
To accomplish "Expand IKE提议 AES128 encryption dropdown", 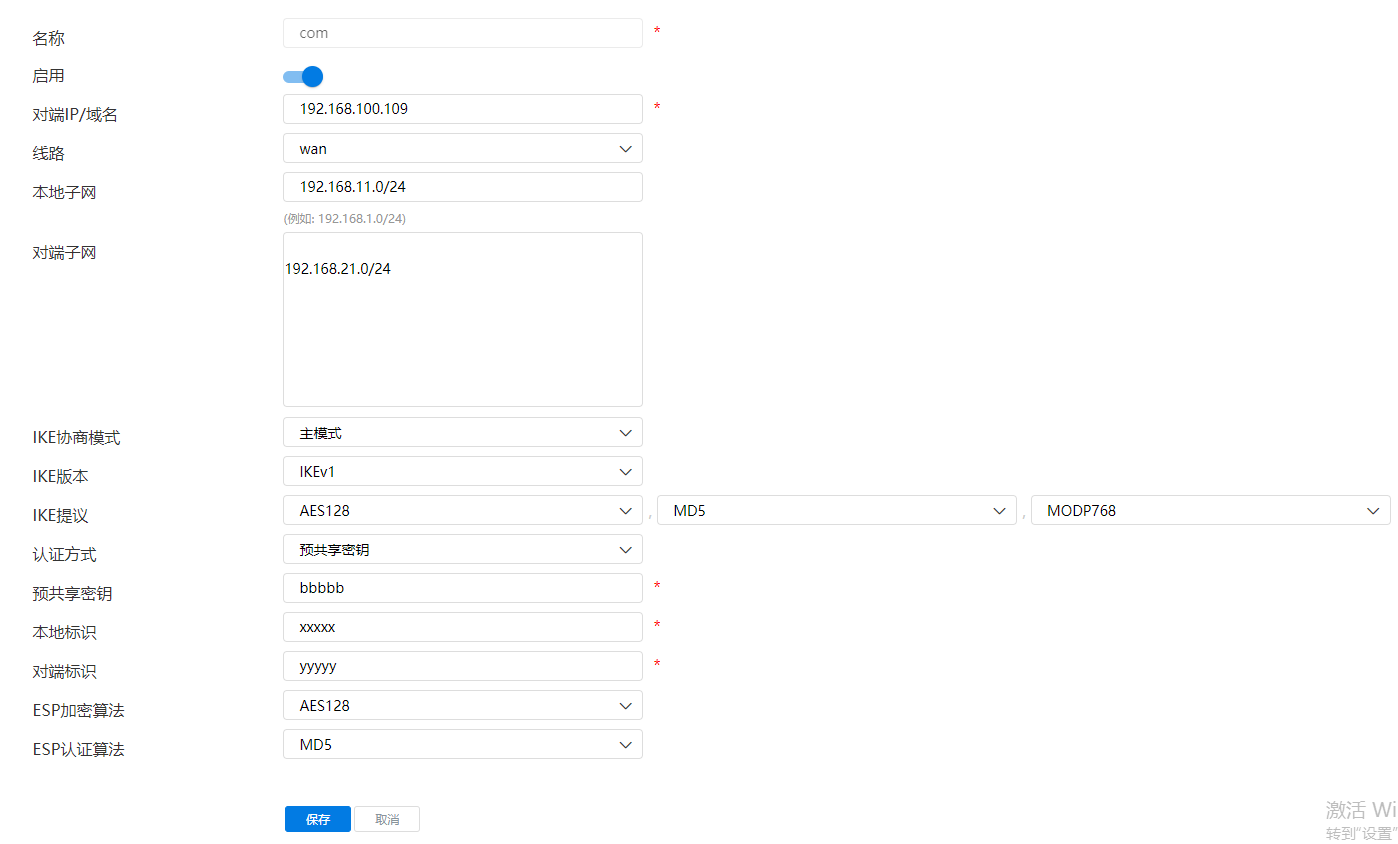I will [x=462, y=511].
